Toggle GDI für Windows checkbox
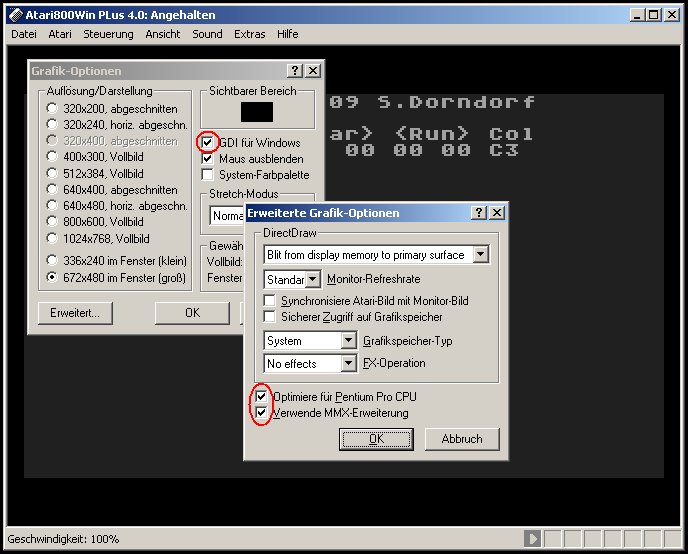This screenshot has width=688, height=554. (x=208, y=142)
